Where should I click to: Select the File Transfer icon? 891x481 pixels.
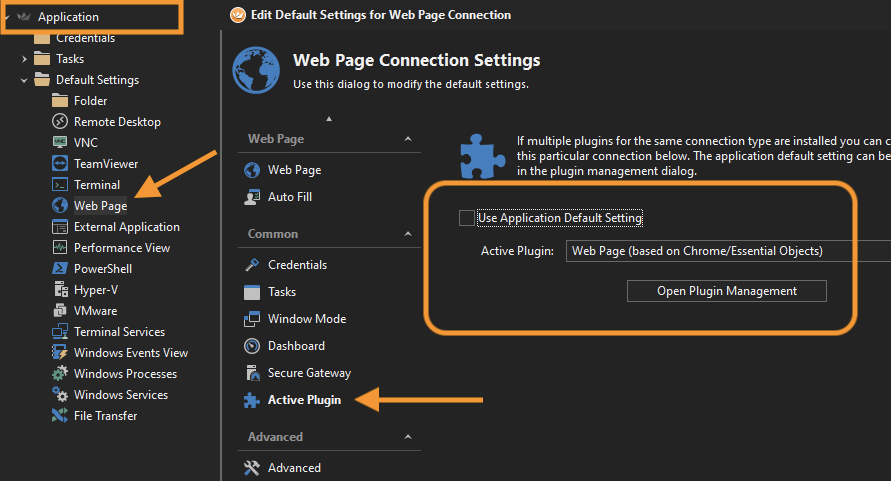coord(59,416)
